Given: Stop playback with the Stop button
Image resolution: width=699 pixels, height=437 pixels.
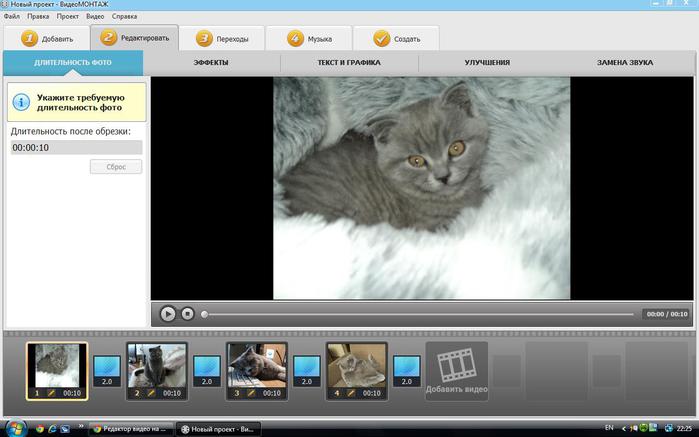Looking at the screenshot, I should coord(188,314).
